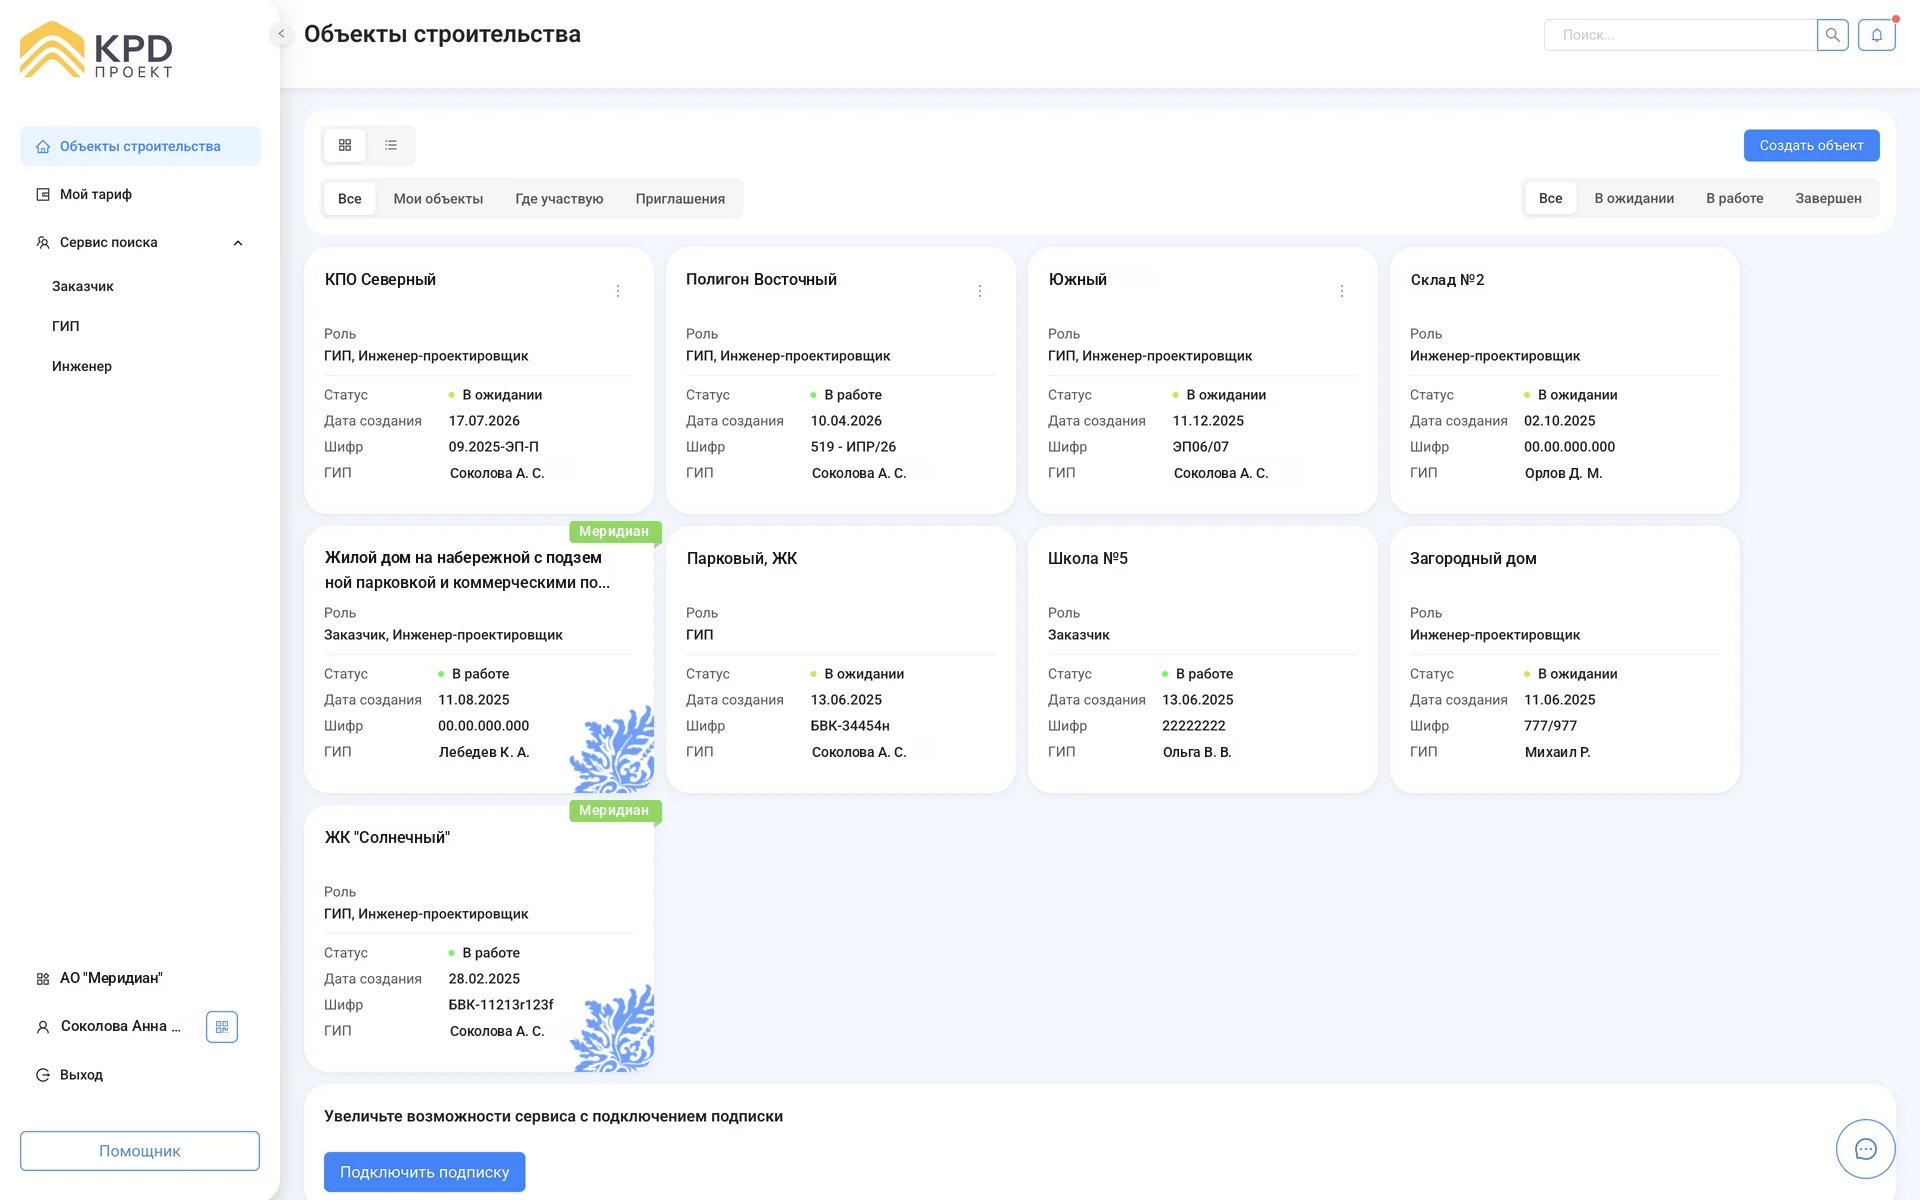The width and height of the screenshot is (1920, 1200).
Task: Open the Южный object title
Action: [1077, 279]
